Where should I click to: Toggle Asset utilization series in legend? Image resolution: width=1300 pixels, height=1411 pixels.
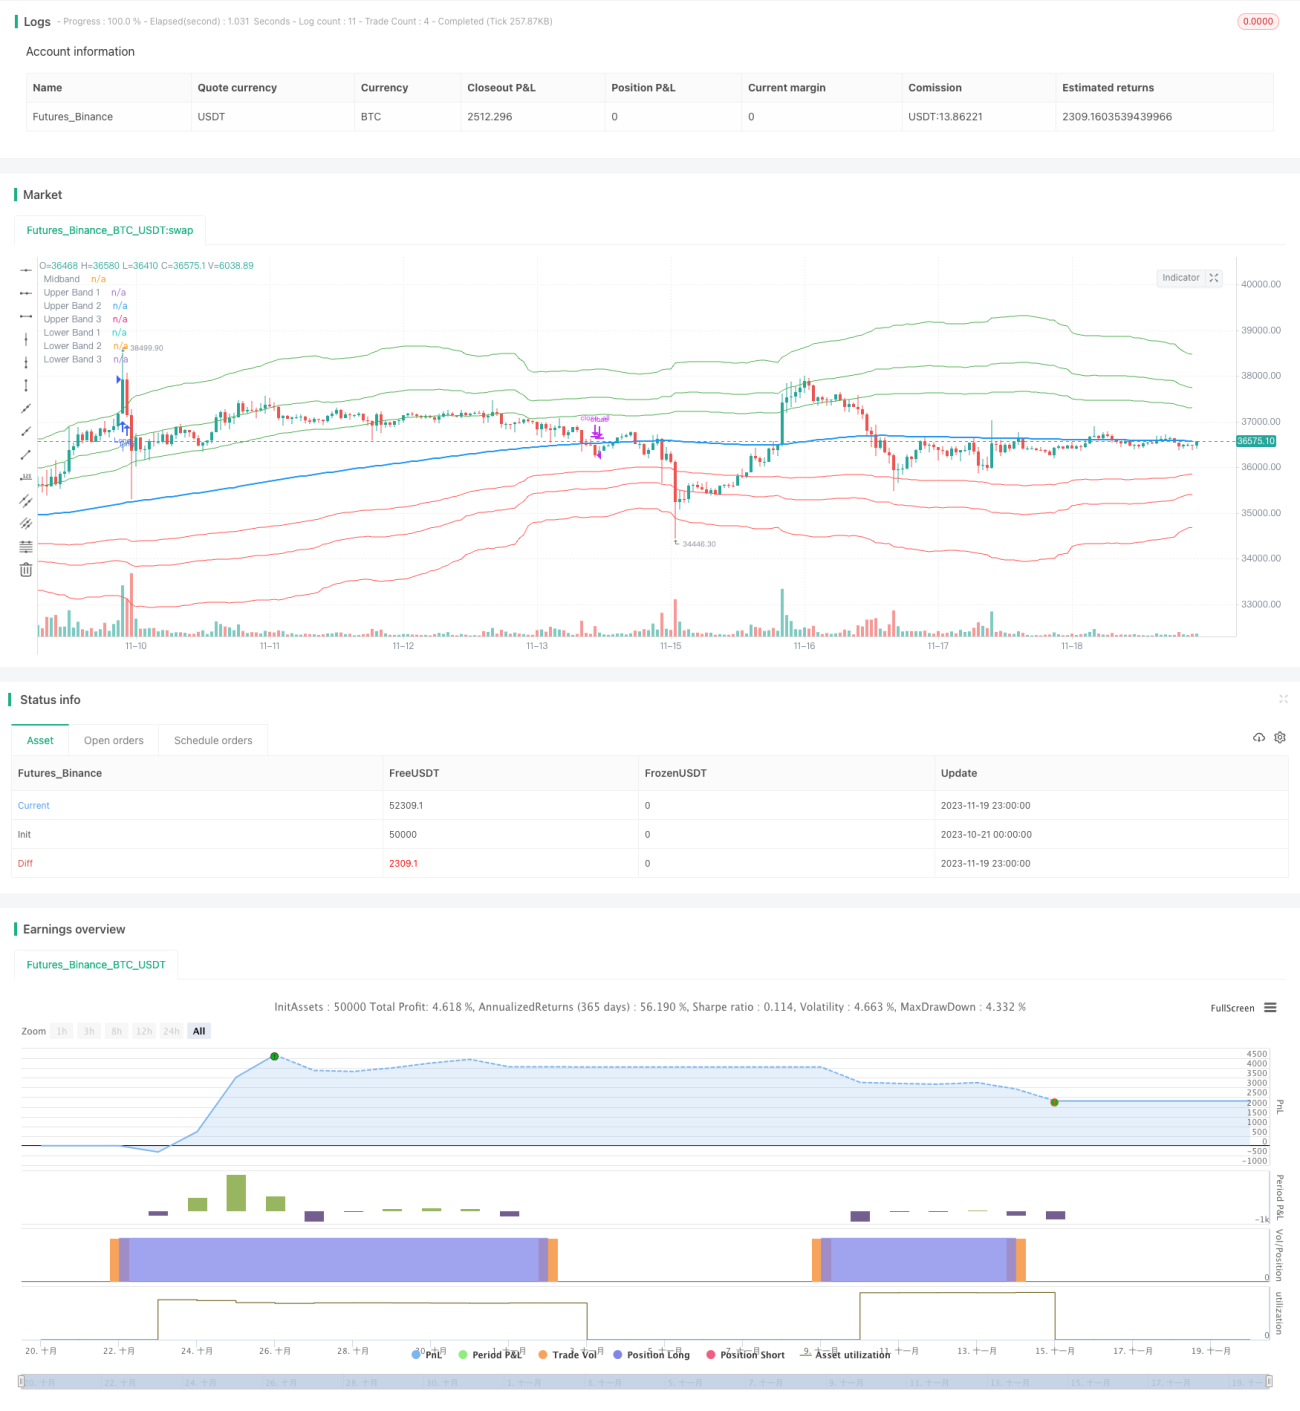point(845,1354)
